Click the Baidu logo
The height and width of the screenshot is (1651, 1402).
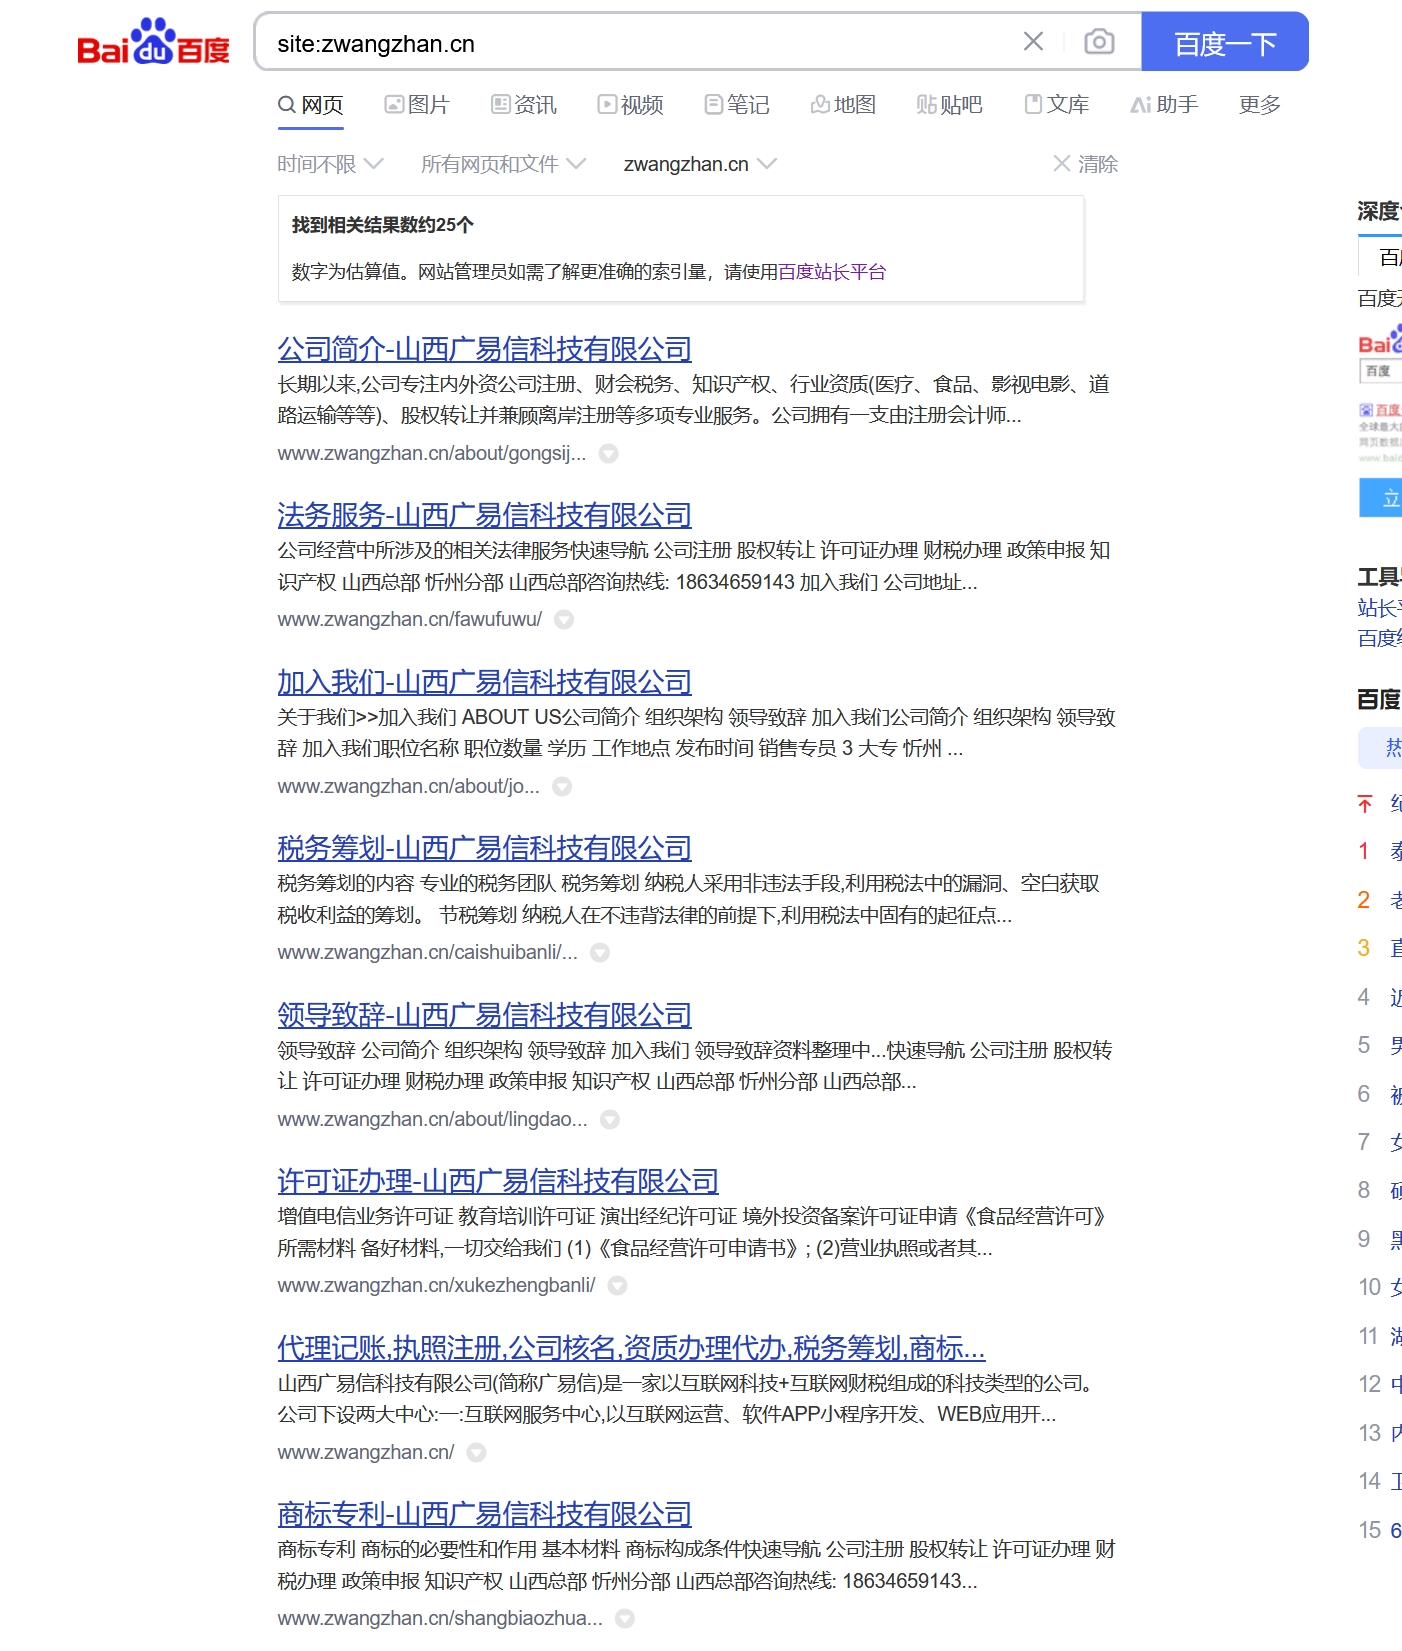pos(153,42)
